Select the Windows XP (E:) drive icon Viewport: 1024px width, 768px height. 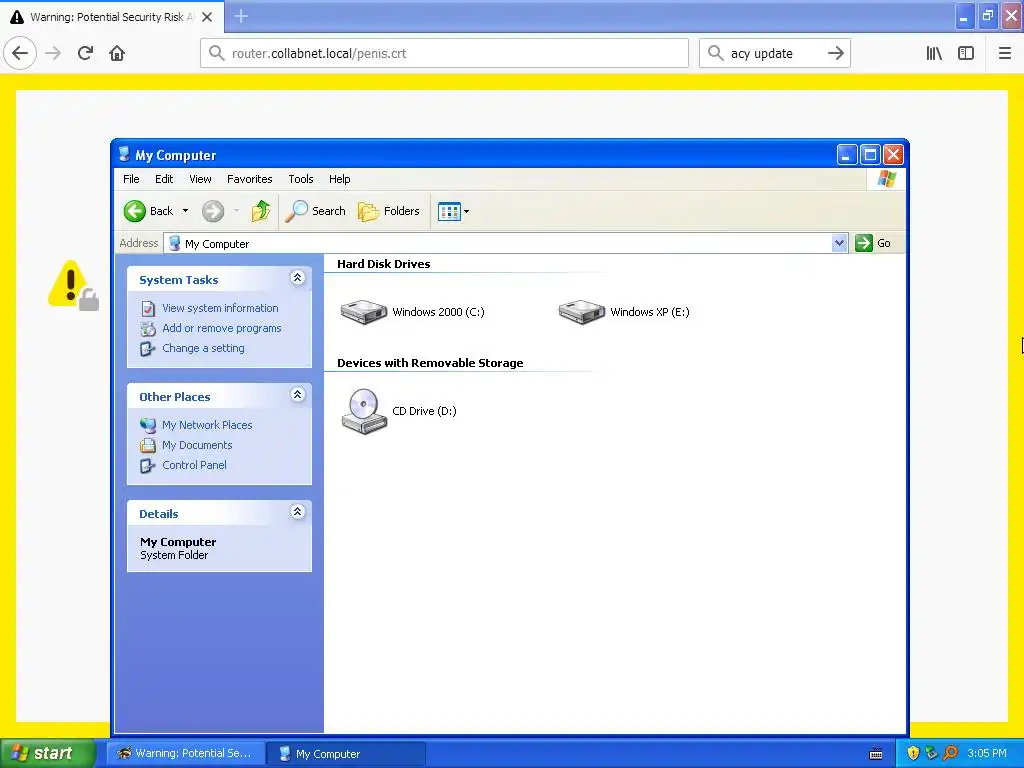[x=582, y=312]
